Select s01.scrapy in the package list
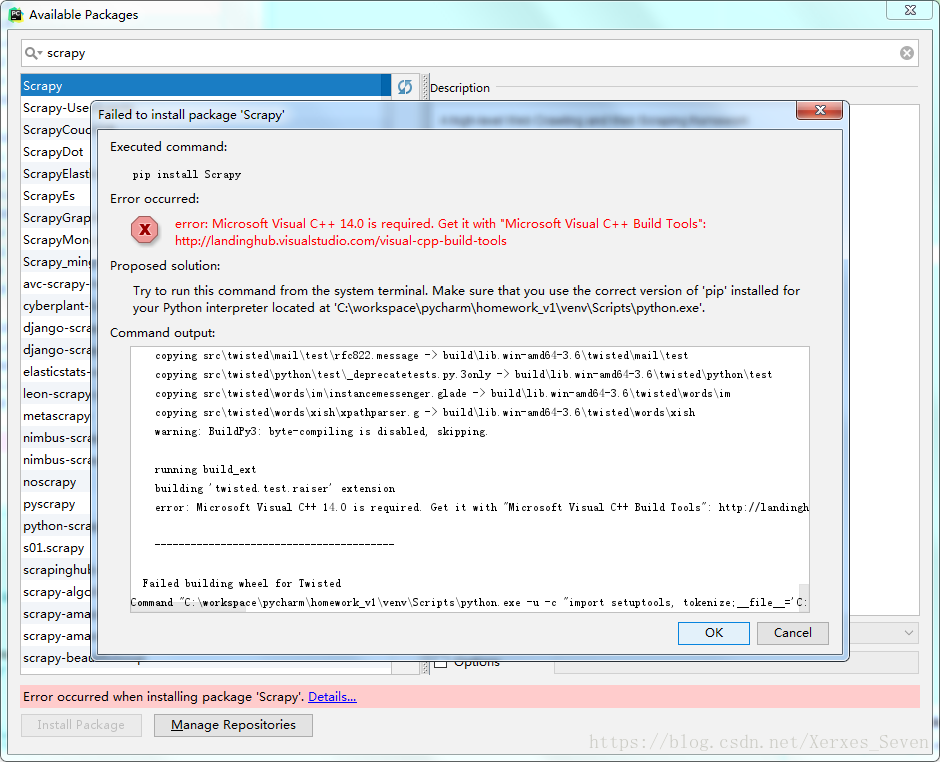The width and height of the screenshot is (940, 762). [56, 548]
